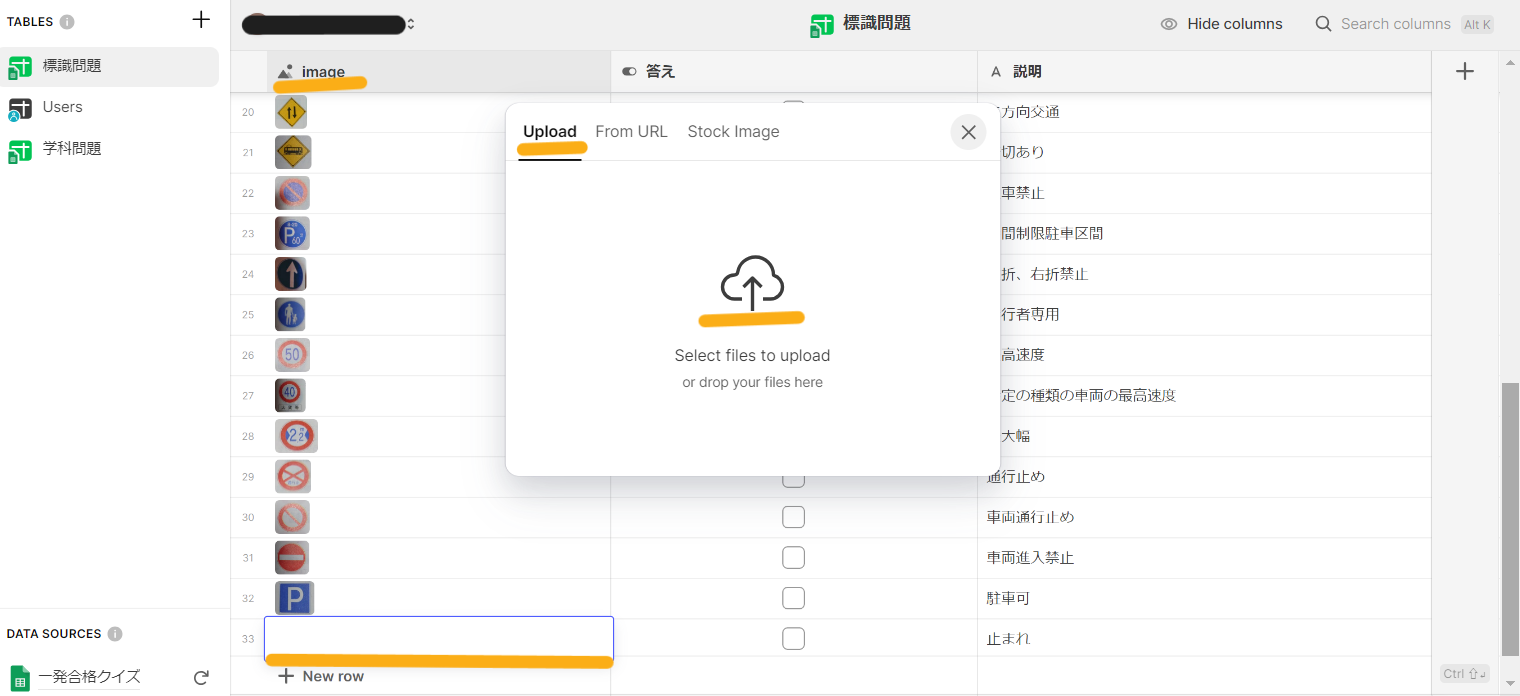Select the 最高速度 description cell

pyautogui.click(x=1204, y=355)
